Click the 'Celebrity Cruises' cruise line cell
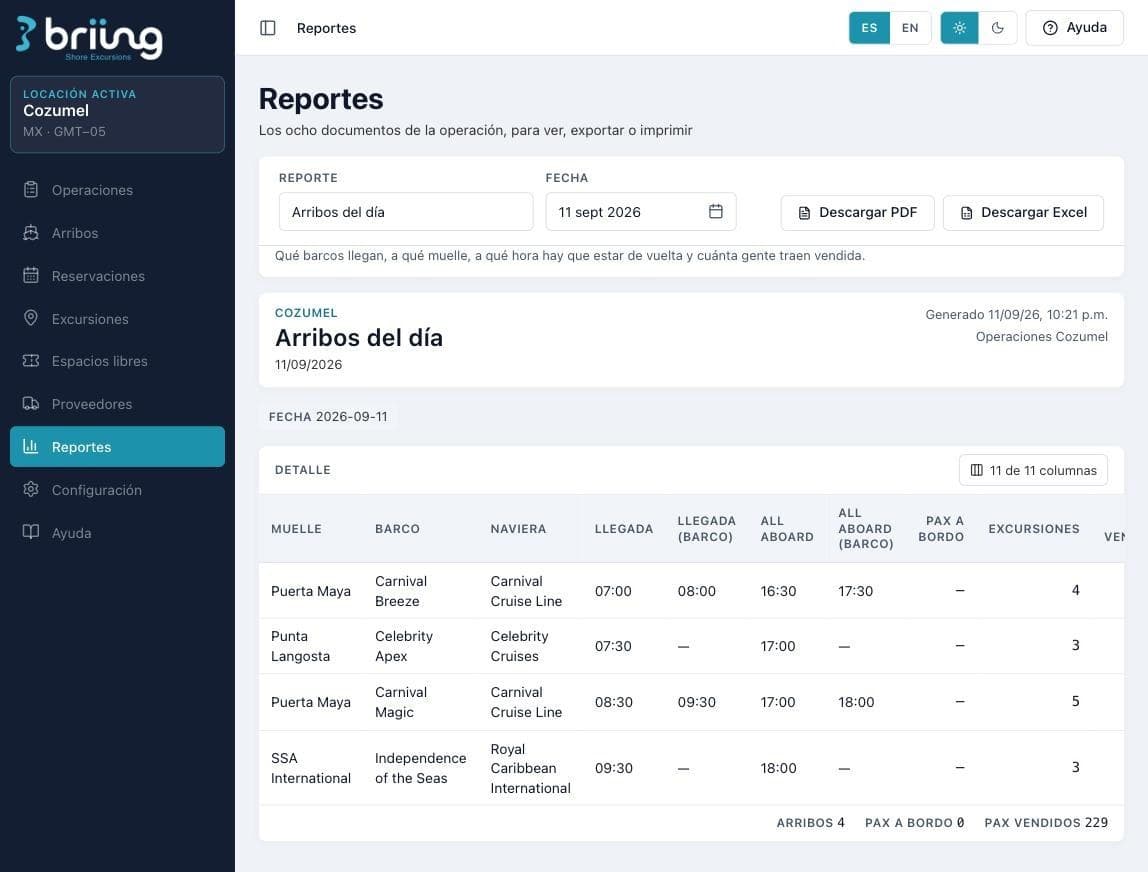 [x=520, y=646]
